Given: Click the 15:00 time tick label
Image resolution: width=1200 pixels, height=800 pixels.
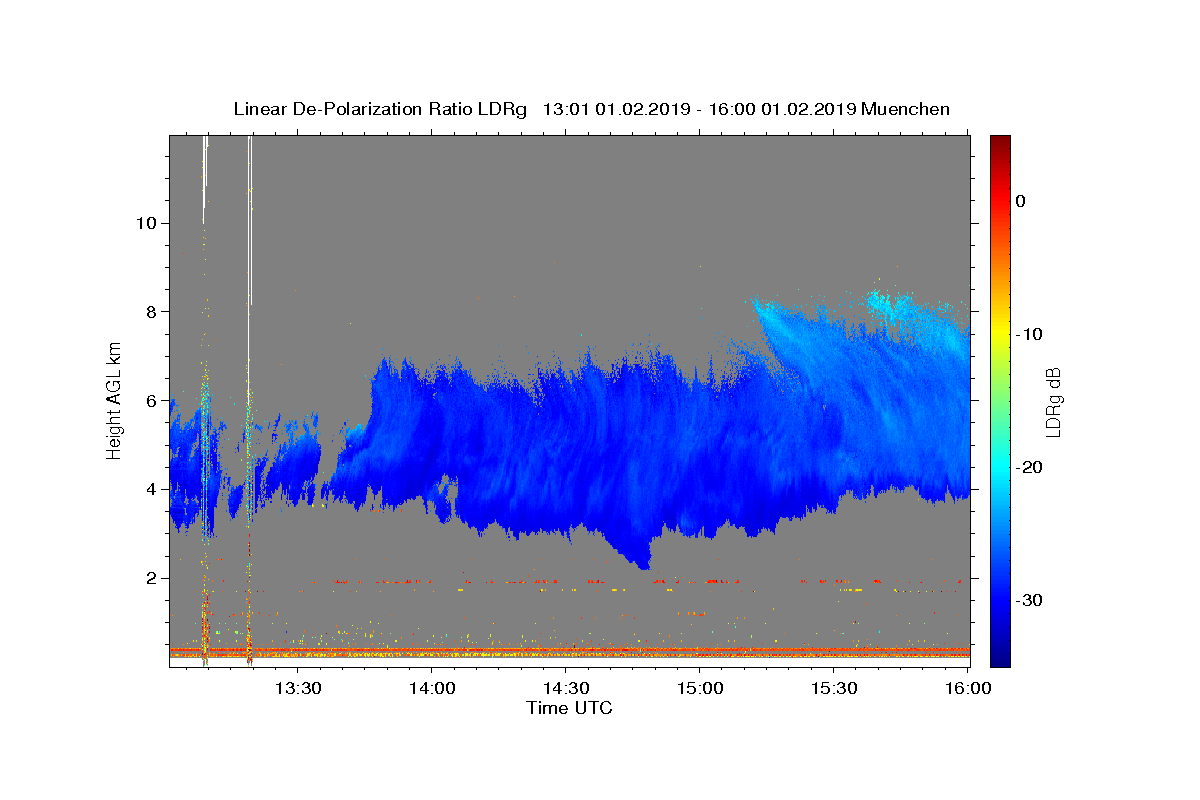Looking at the screenshot, I should pyautogui.click(x=698, y=688).
